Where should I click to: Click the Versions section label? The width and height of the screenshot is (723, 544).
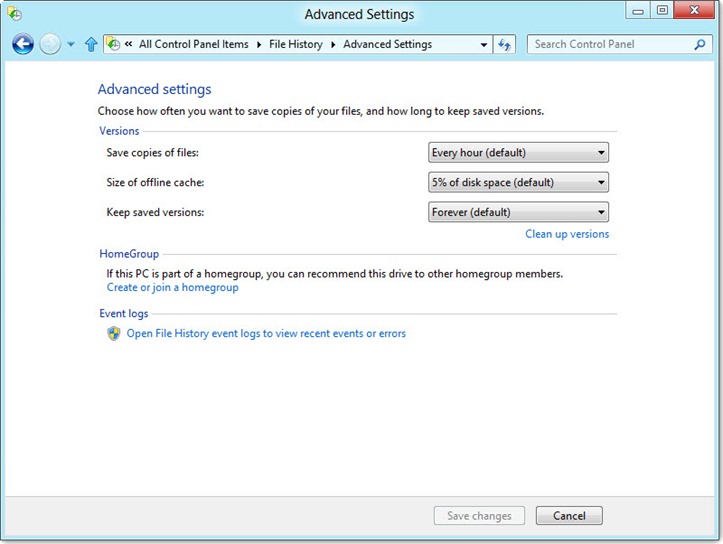[x=119, y=131]
